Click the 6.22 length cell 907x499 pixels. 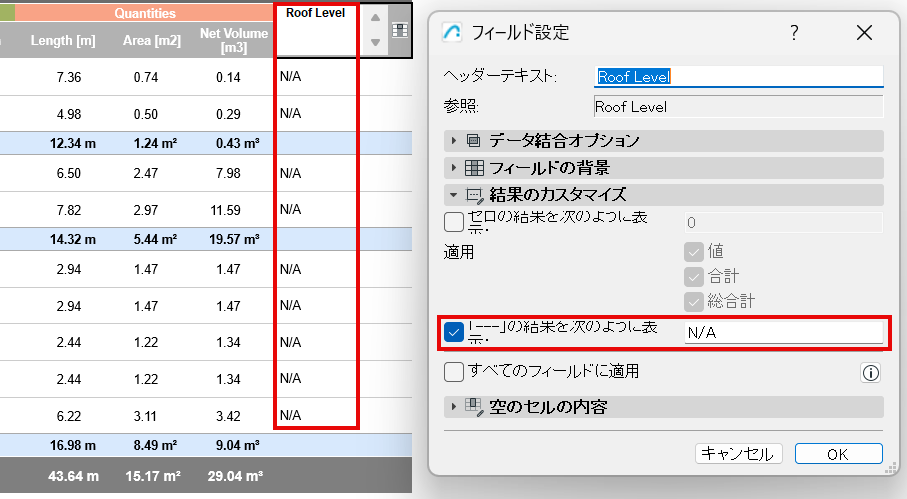tap(69, 416)
